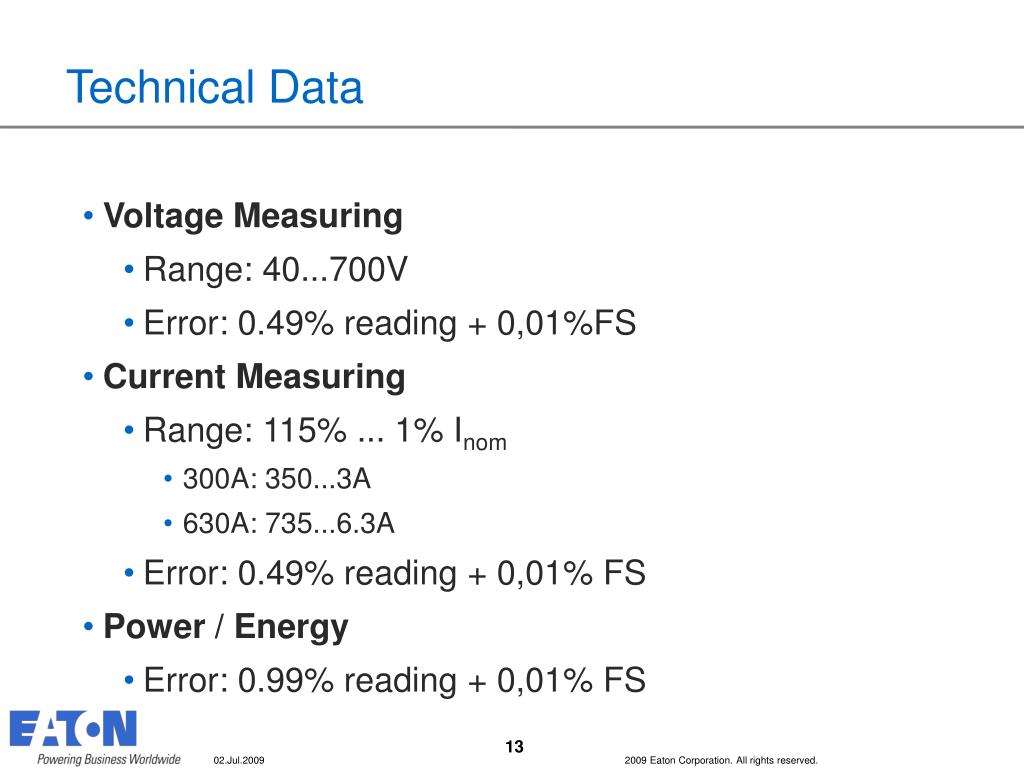Screen dimensions: 1024x768
Task: Click the Voltage Measuring heading
Action: 253,216
